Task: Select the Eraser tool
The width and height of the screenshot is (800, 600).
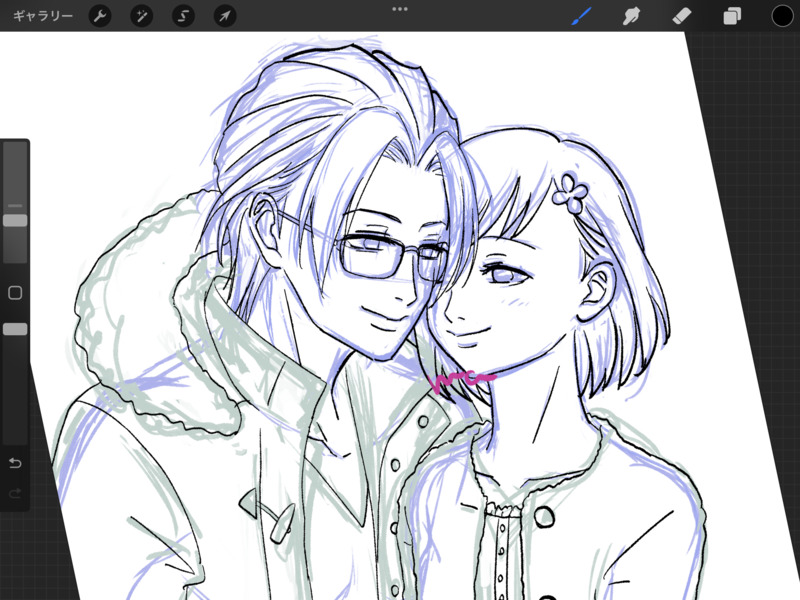Action: 682,16
